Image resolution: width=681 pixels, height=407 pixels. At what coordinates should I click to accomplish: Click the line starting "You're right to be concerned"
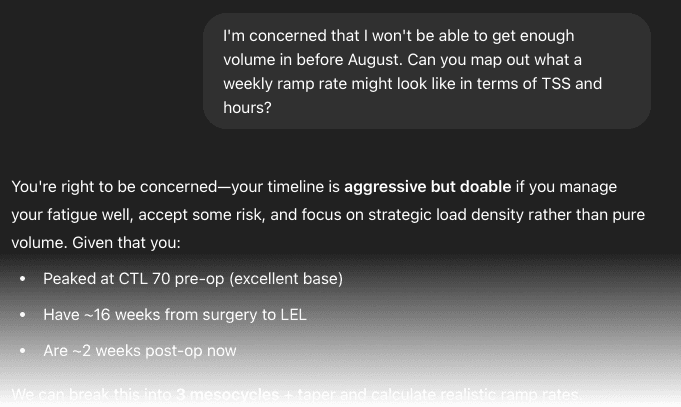point(314,187)
